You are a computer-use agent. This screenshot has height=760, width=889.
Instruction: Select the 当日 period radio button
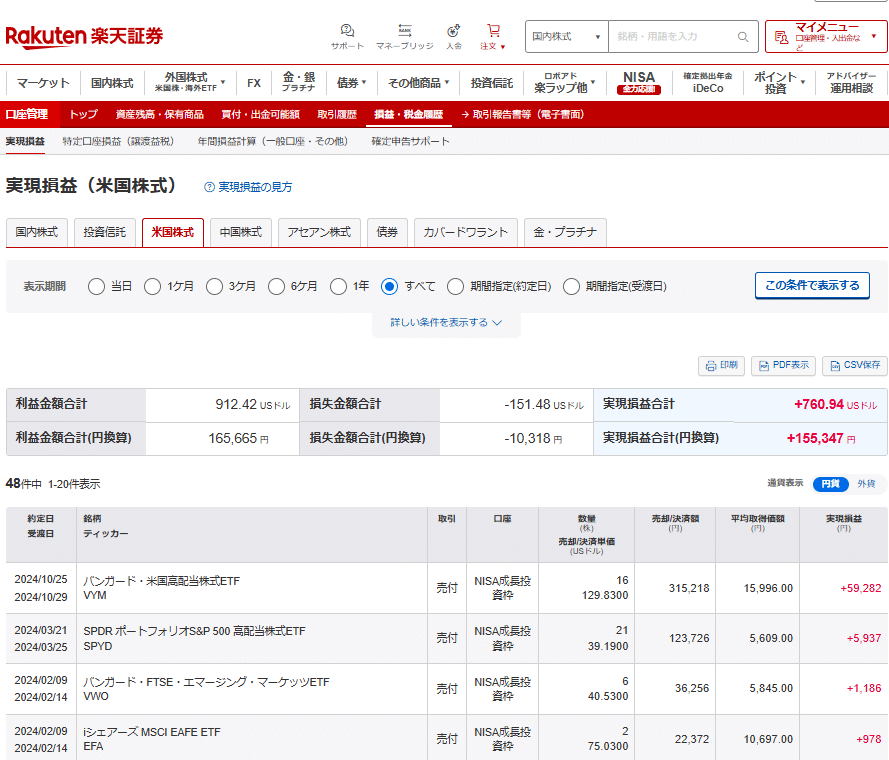[97, 286]
